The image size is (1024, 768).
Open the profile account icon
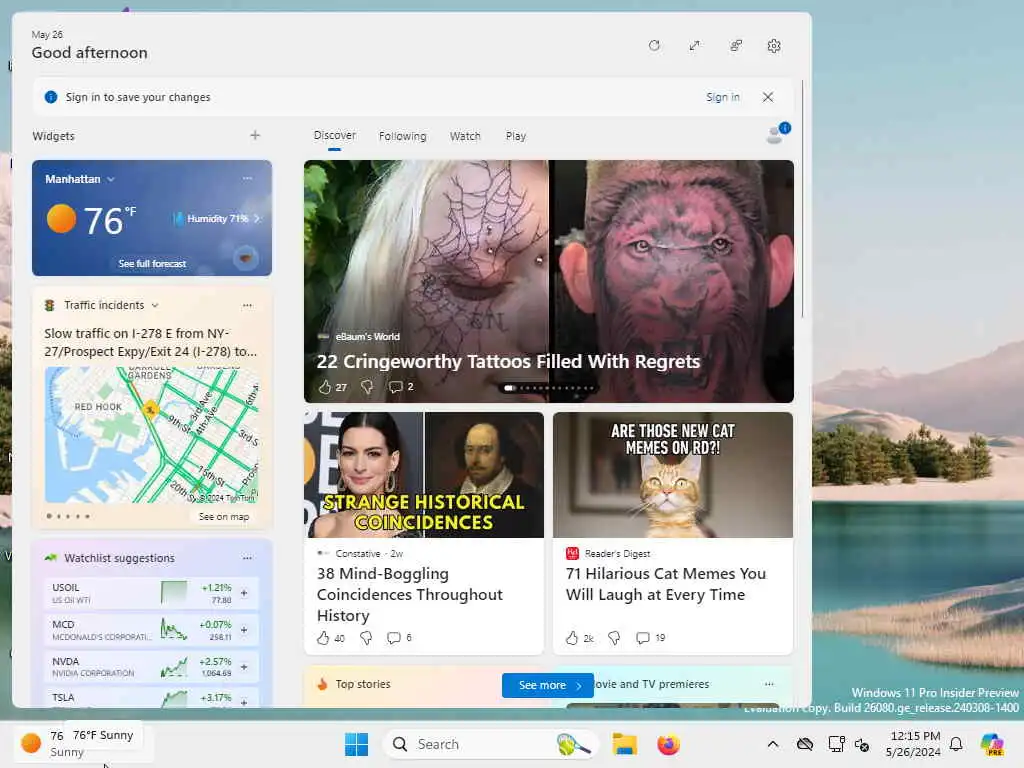[x=777, y=133]
